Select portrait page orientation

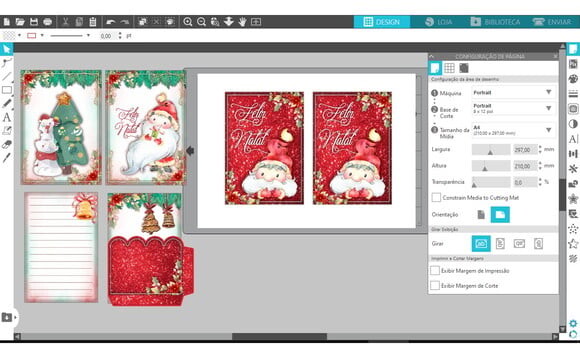pyautogui.click(x=481, y=215)
